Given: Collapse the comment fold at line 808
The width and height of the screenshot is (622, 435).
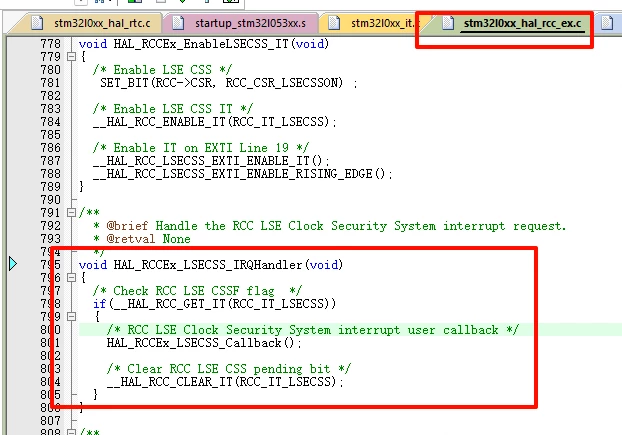Looking at the screenshot, I should point(71,432).
